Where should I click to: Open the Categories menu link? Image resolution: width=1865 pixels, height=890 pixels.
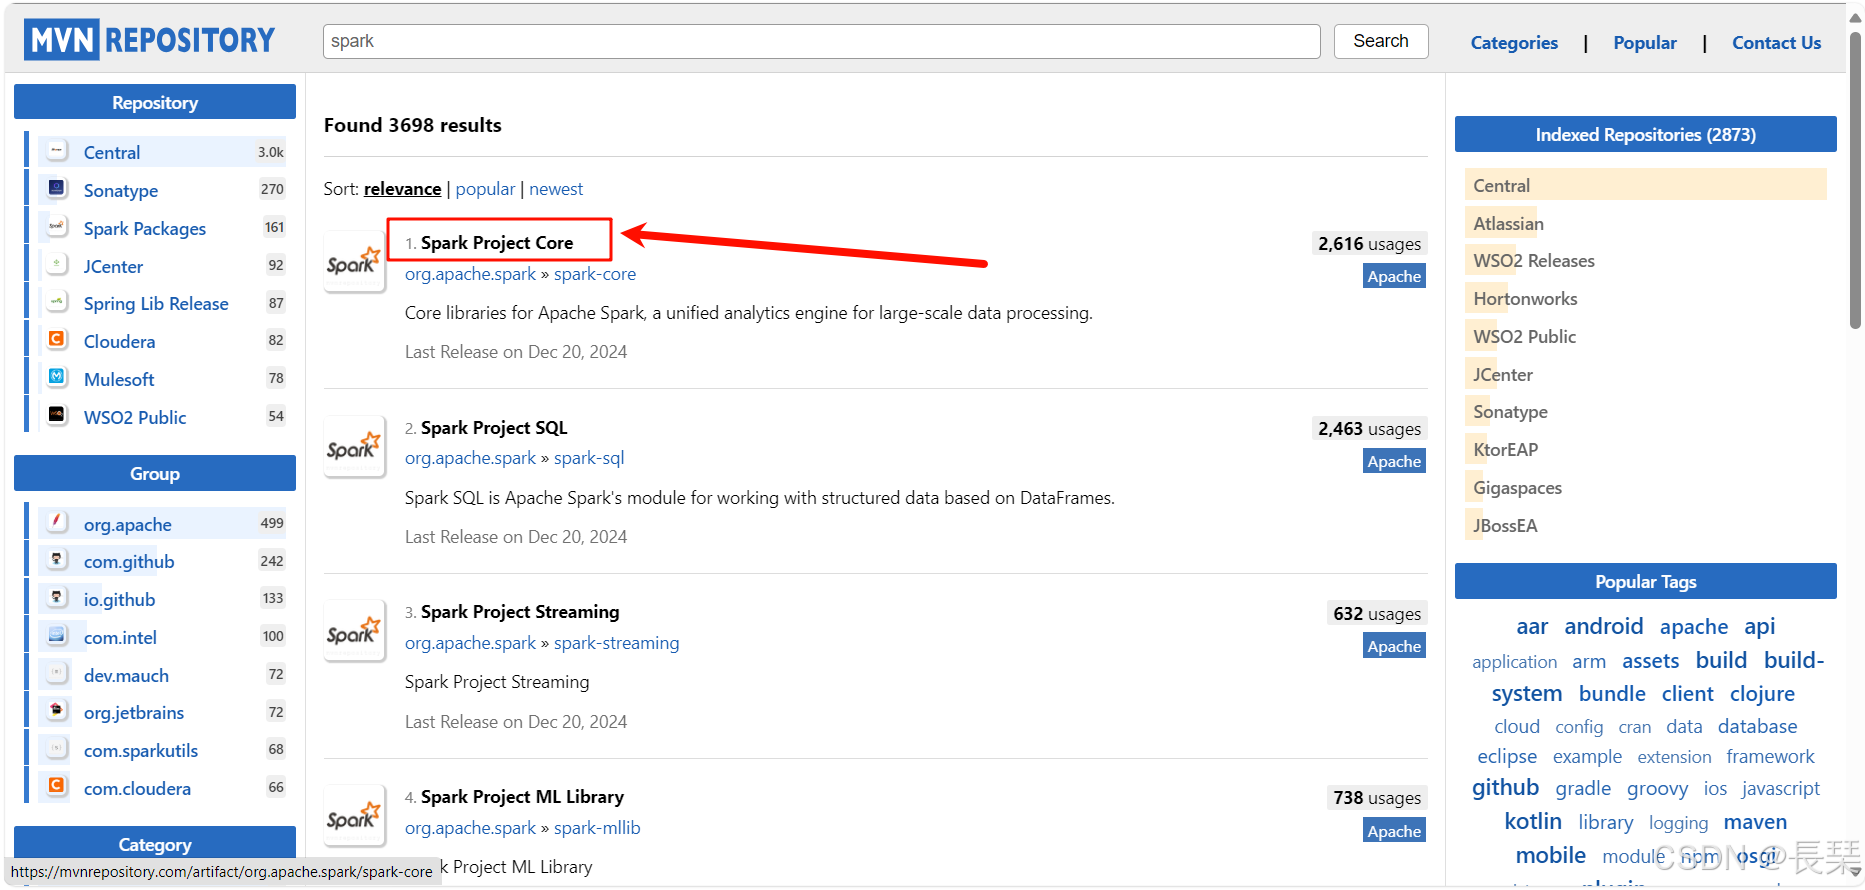point(1514,43)
